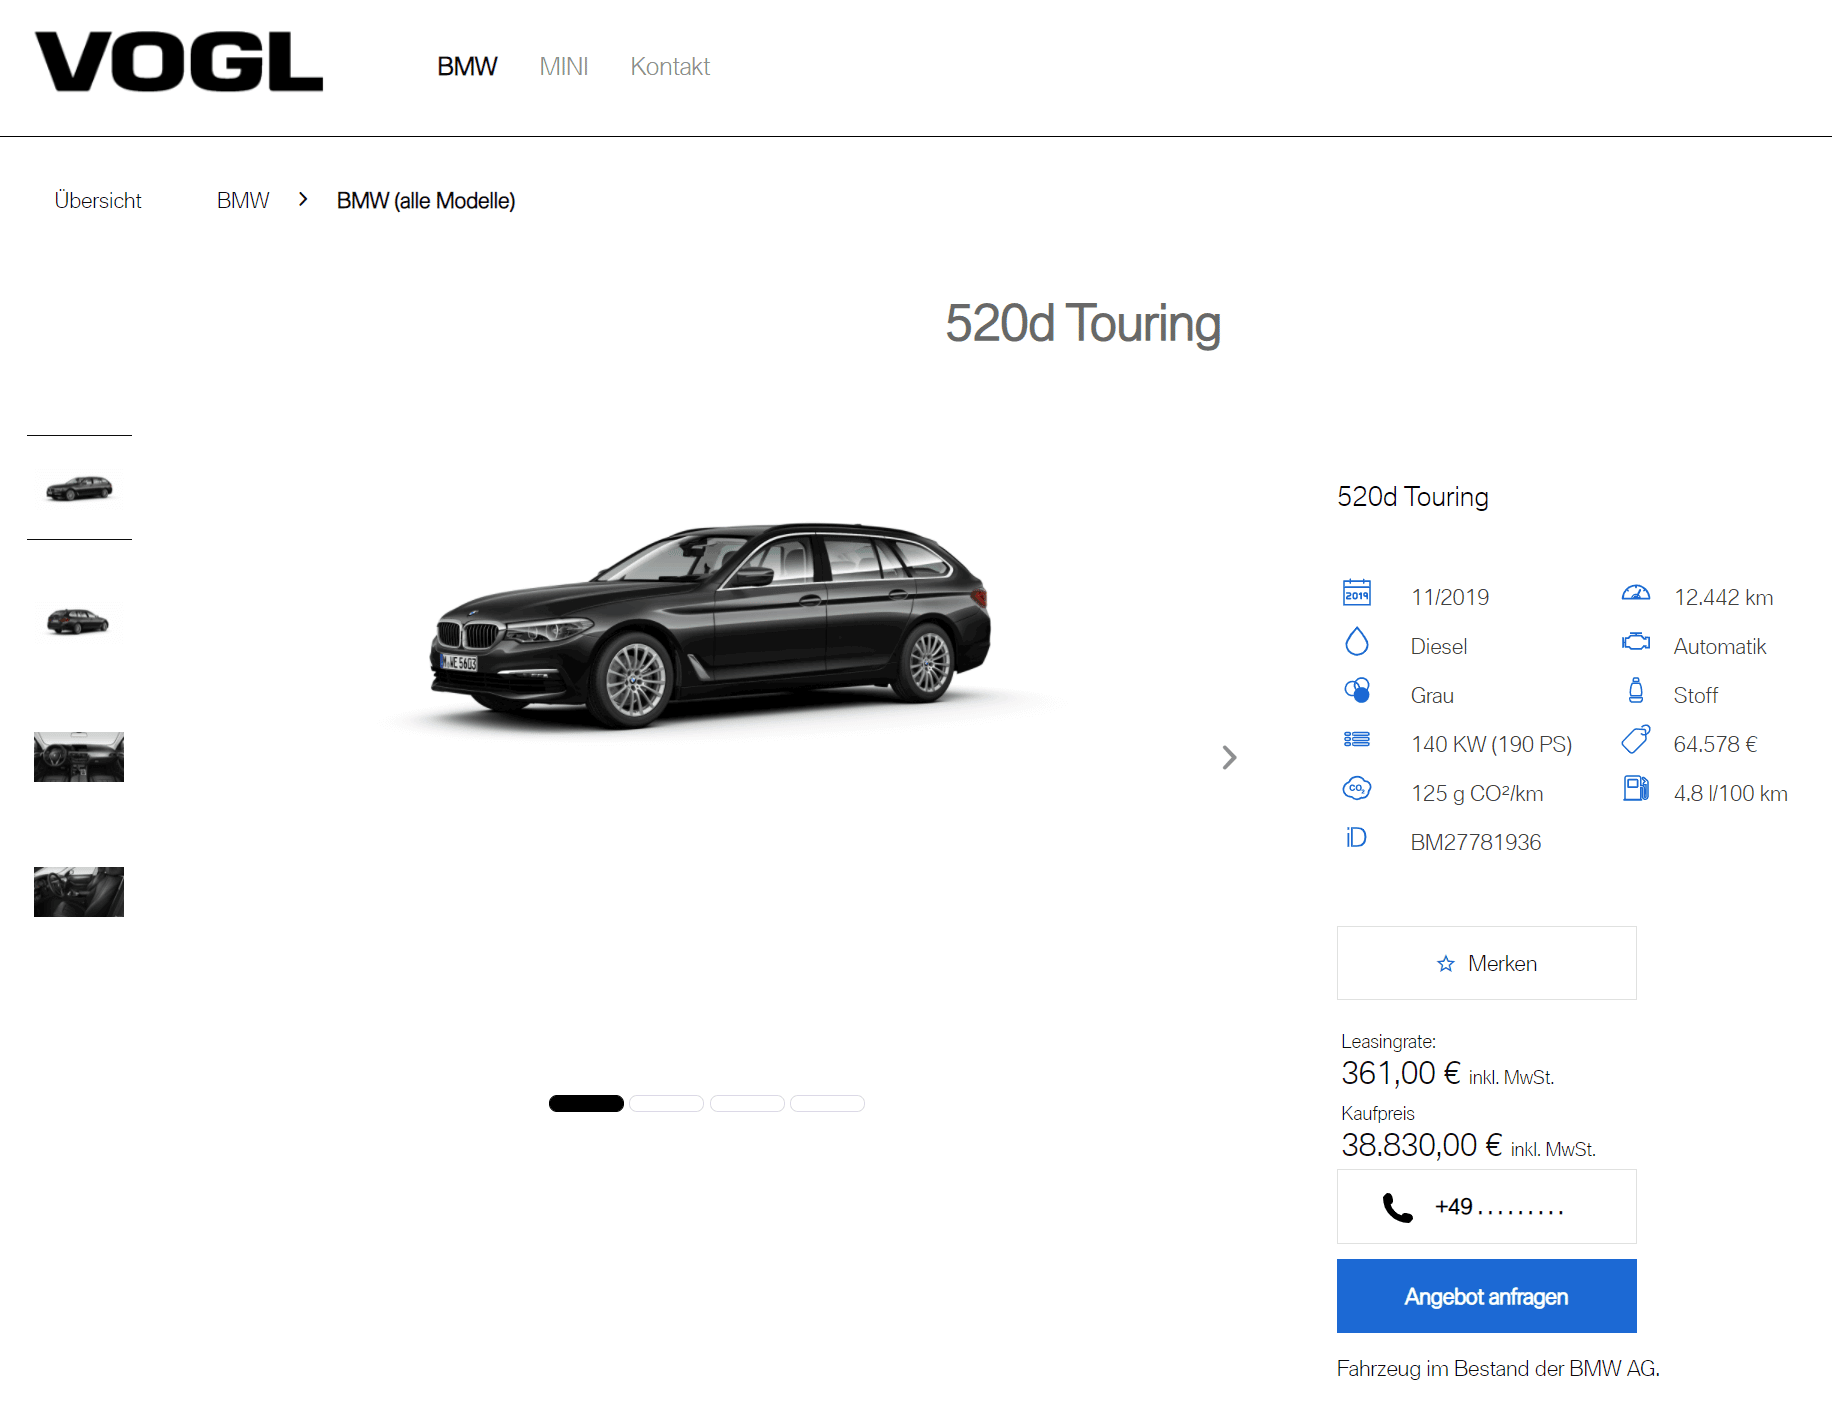Open the Kontakt menu item

point(670,67)
